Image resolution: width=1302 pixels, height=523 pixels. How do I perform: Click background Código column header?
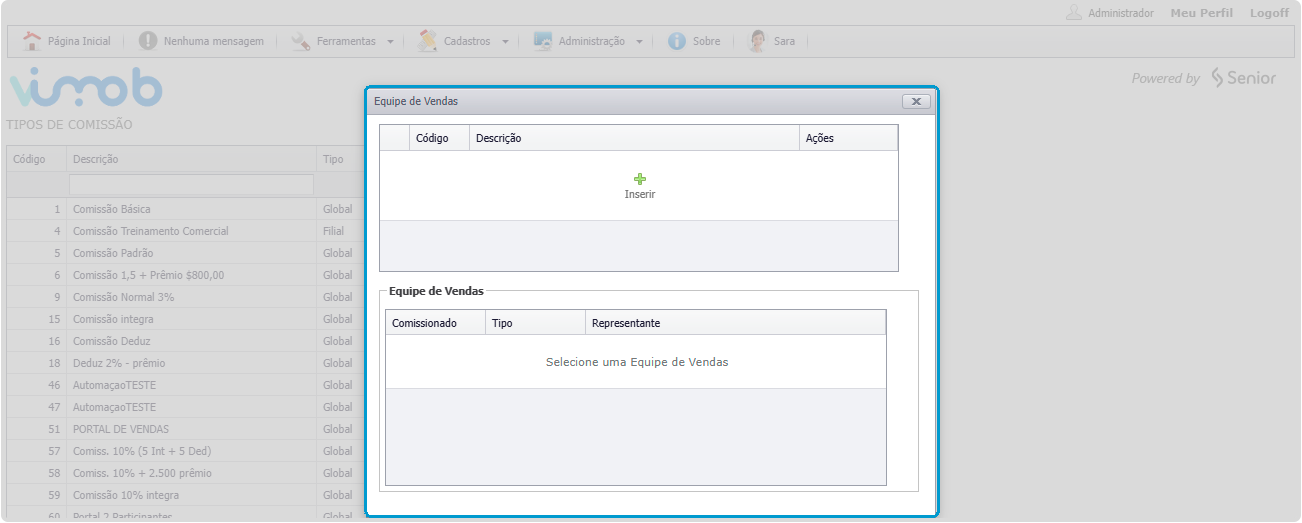(37, 159)
